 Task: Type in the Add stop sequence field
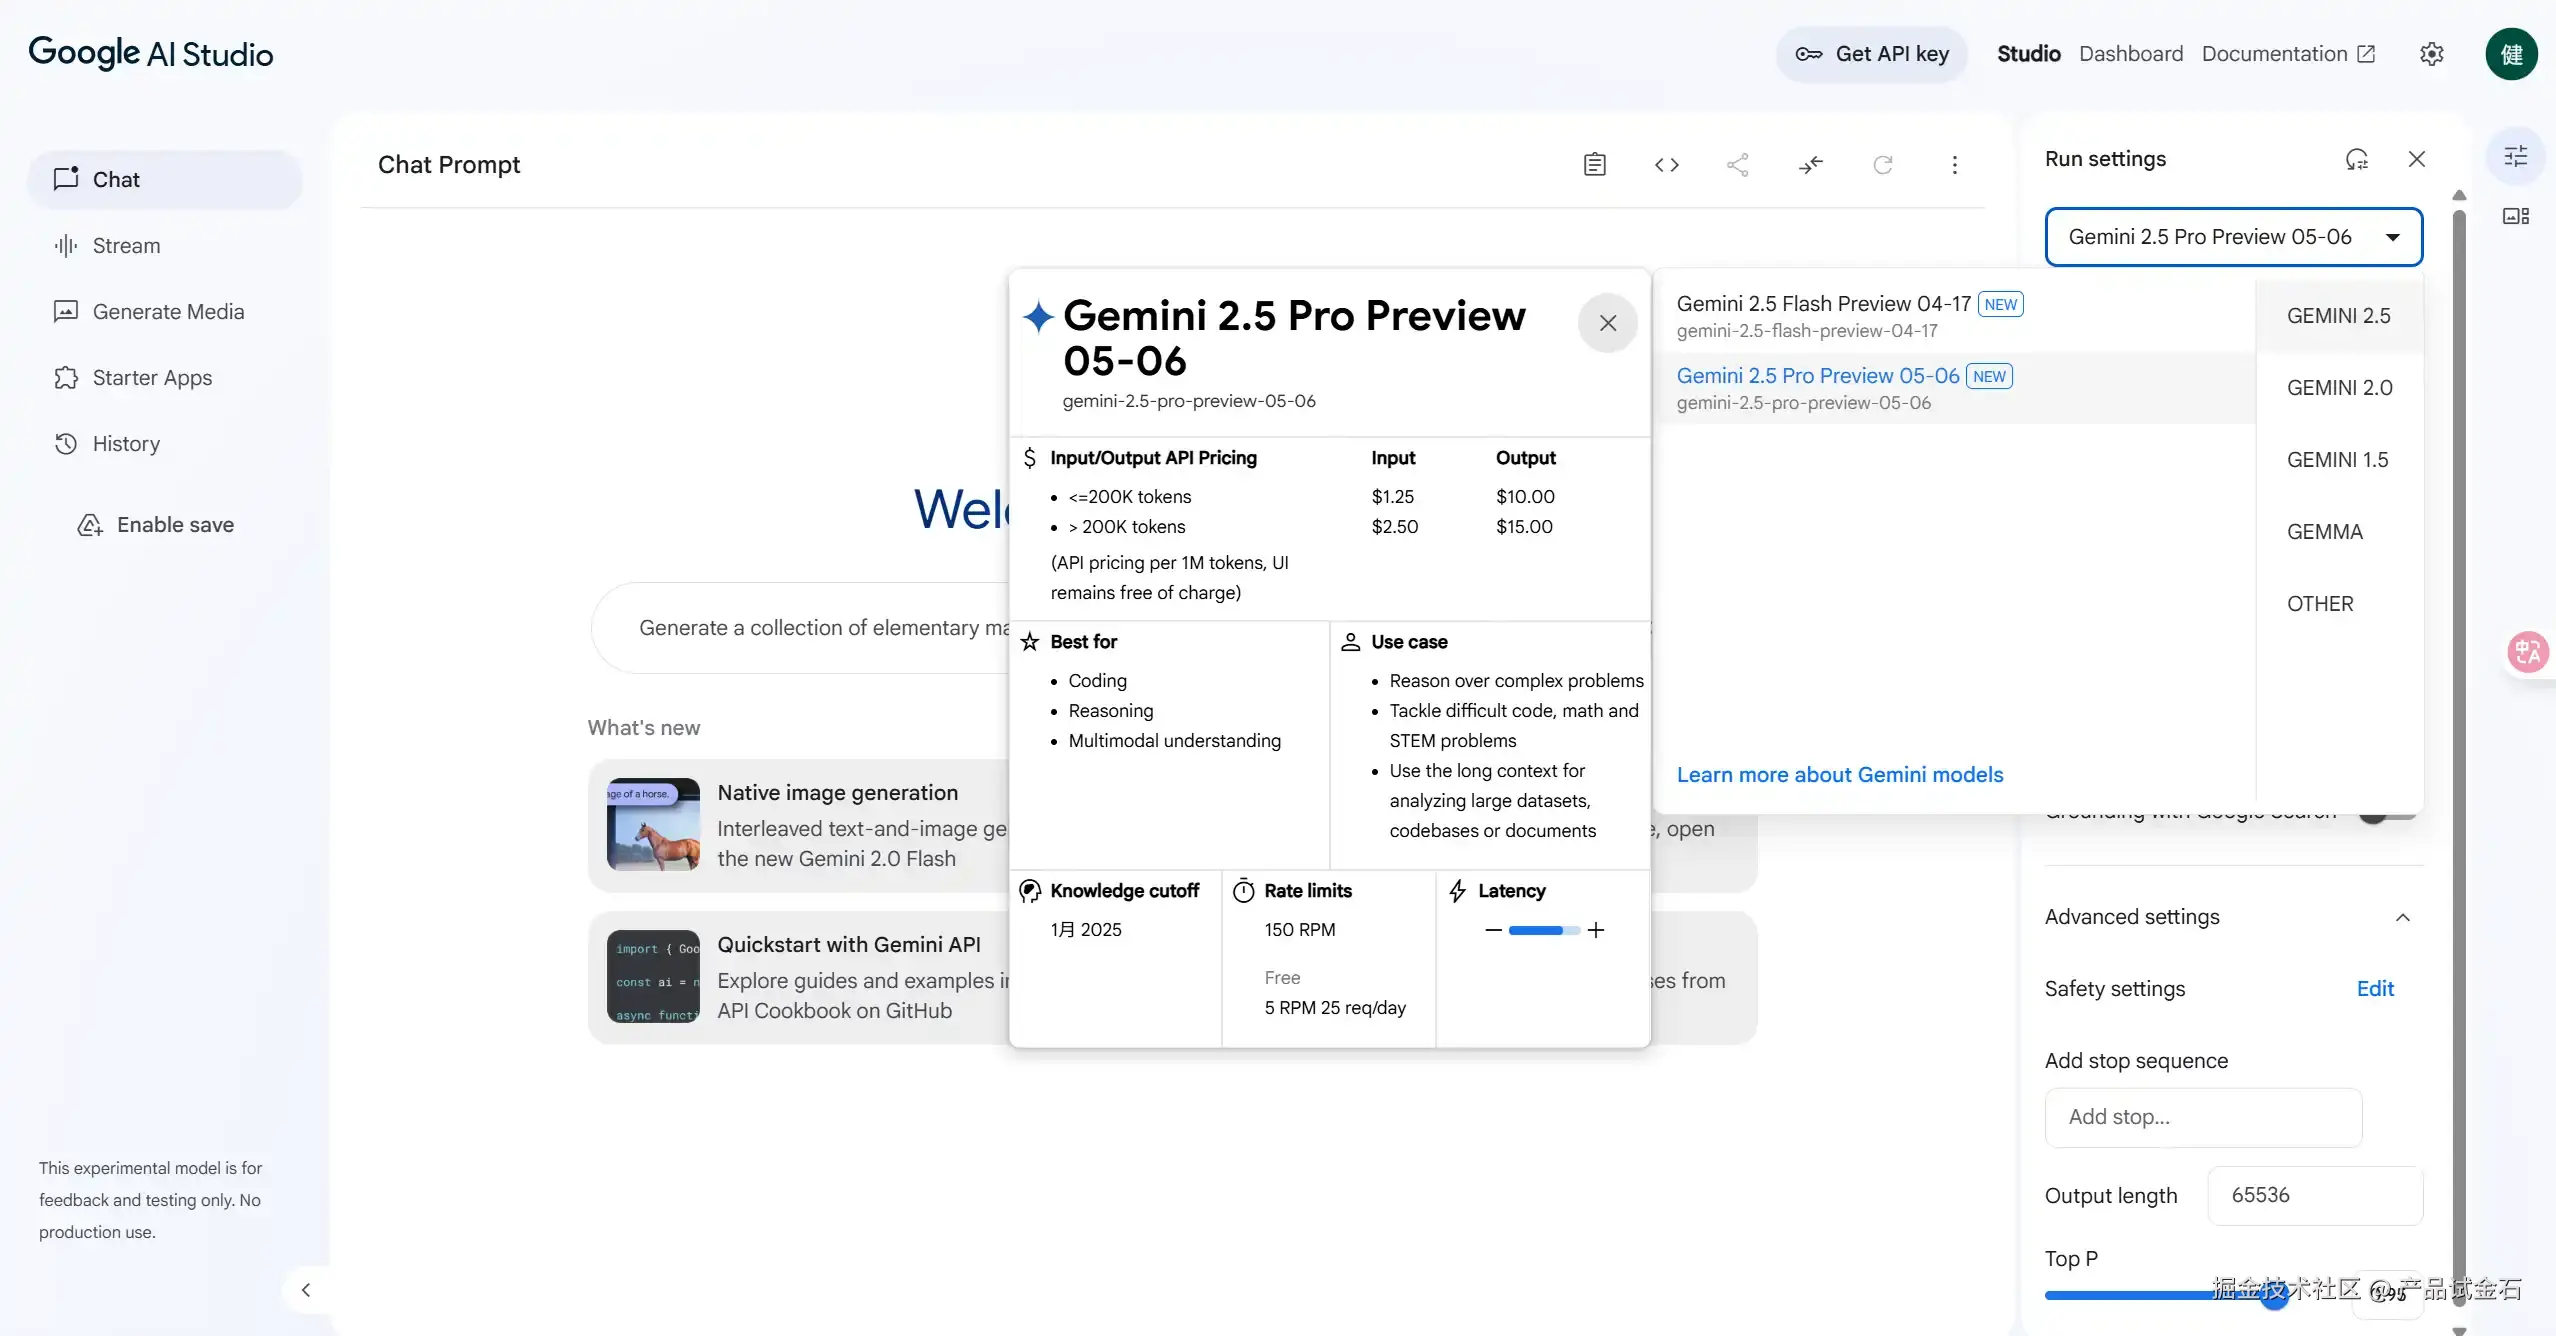point(2201,1117)
